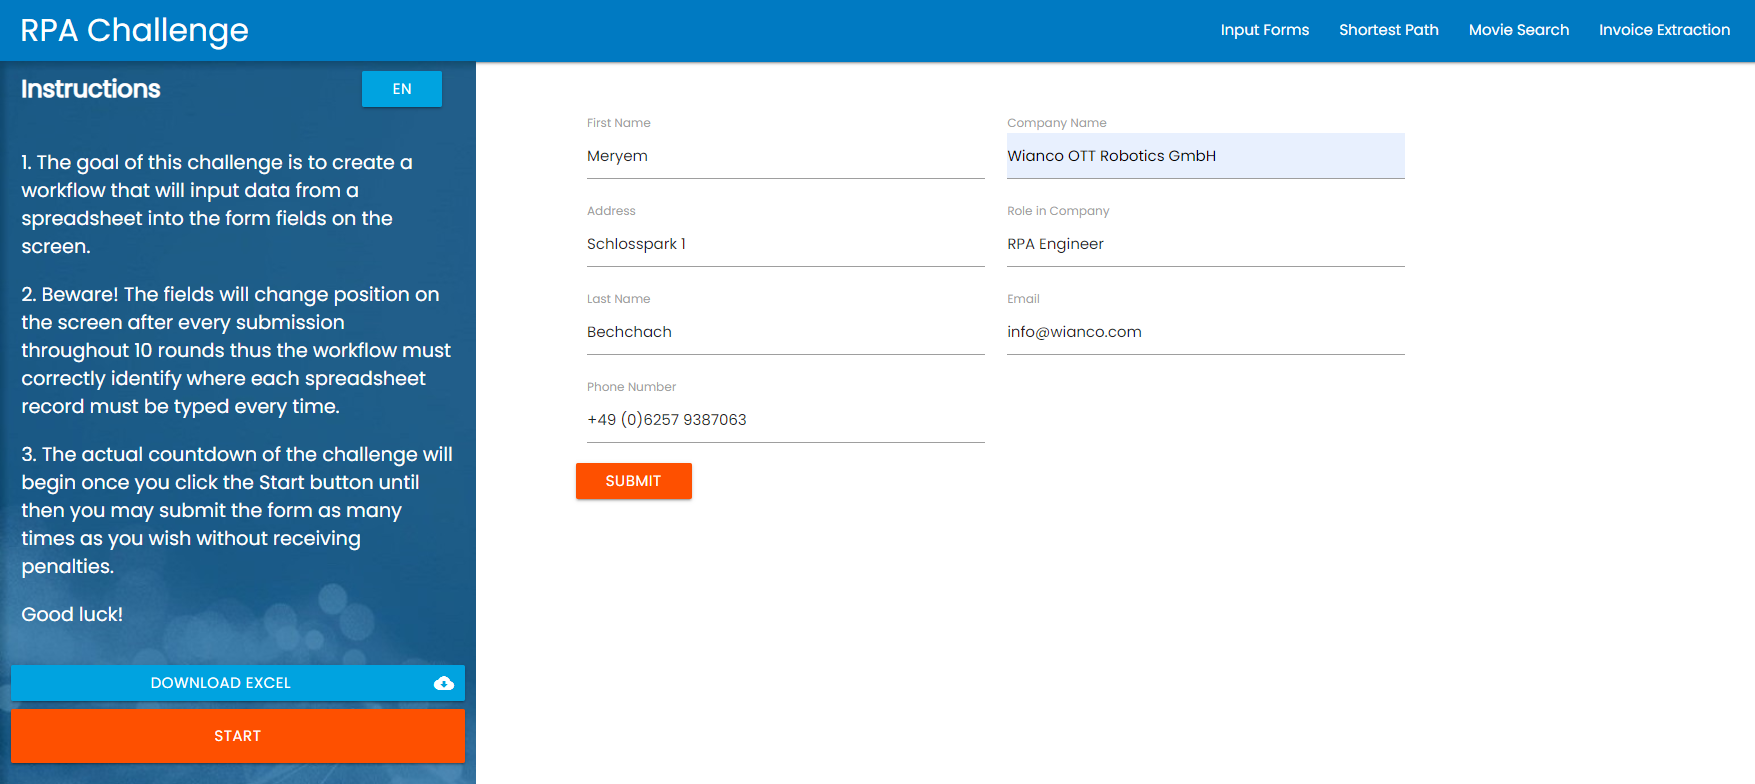Image resolution: width=1755 pixels, height=784 pixels.
Task: Select the Phone Number input field
Action: [785, 420]
